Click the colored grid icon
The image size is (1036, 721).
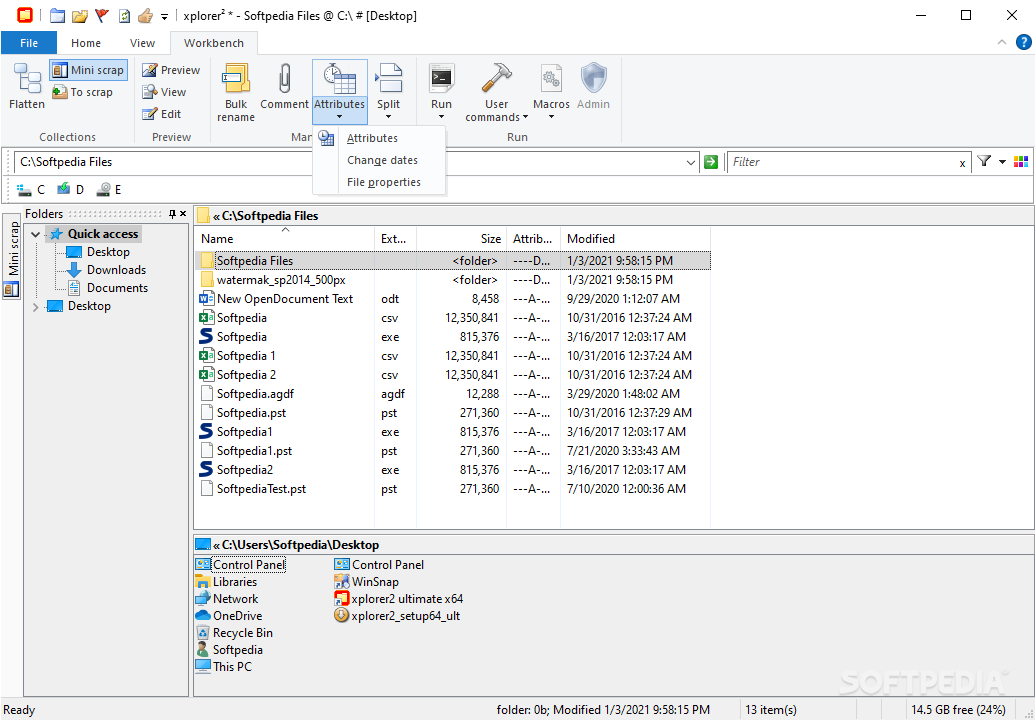1021,162
